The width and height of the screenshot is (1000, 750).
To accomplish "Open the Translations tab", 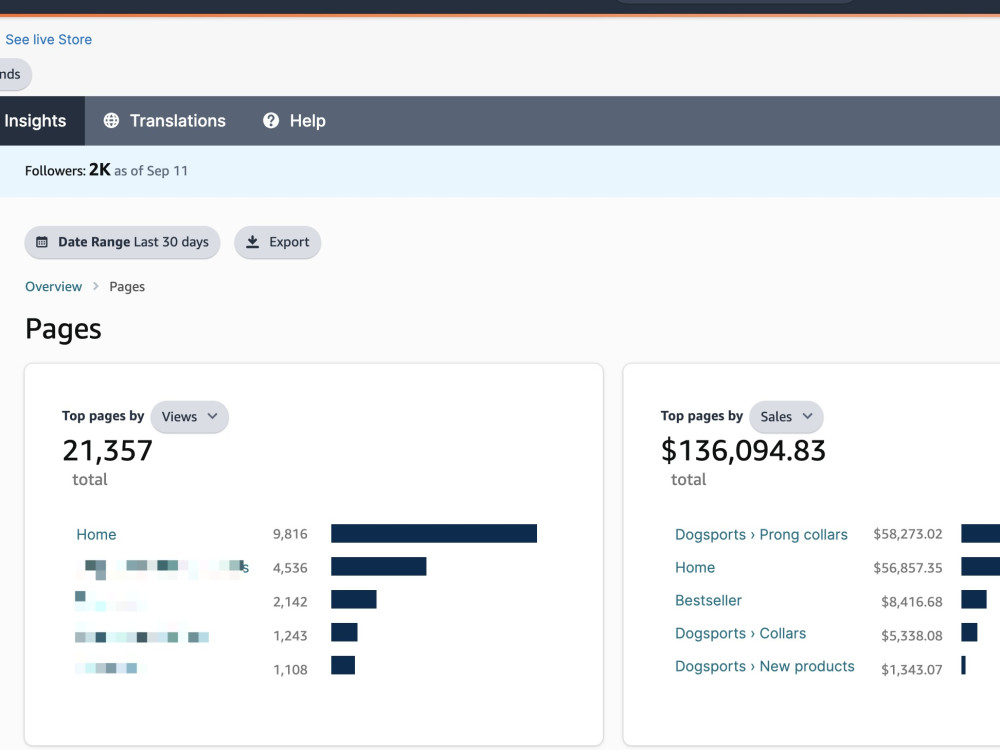I will (x=165, y=121).
